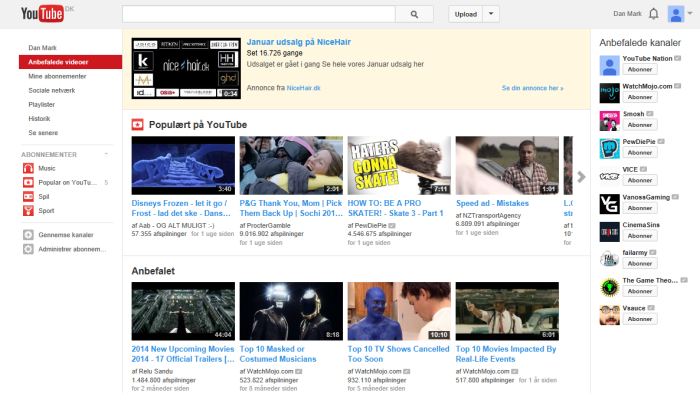Open the NiceHair ad thumbnail
The height and width of the screenshot is (393, 700).
point(186,68)
